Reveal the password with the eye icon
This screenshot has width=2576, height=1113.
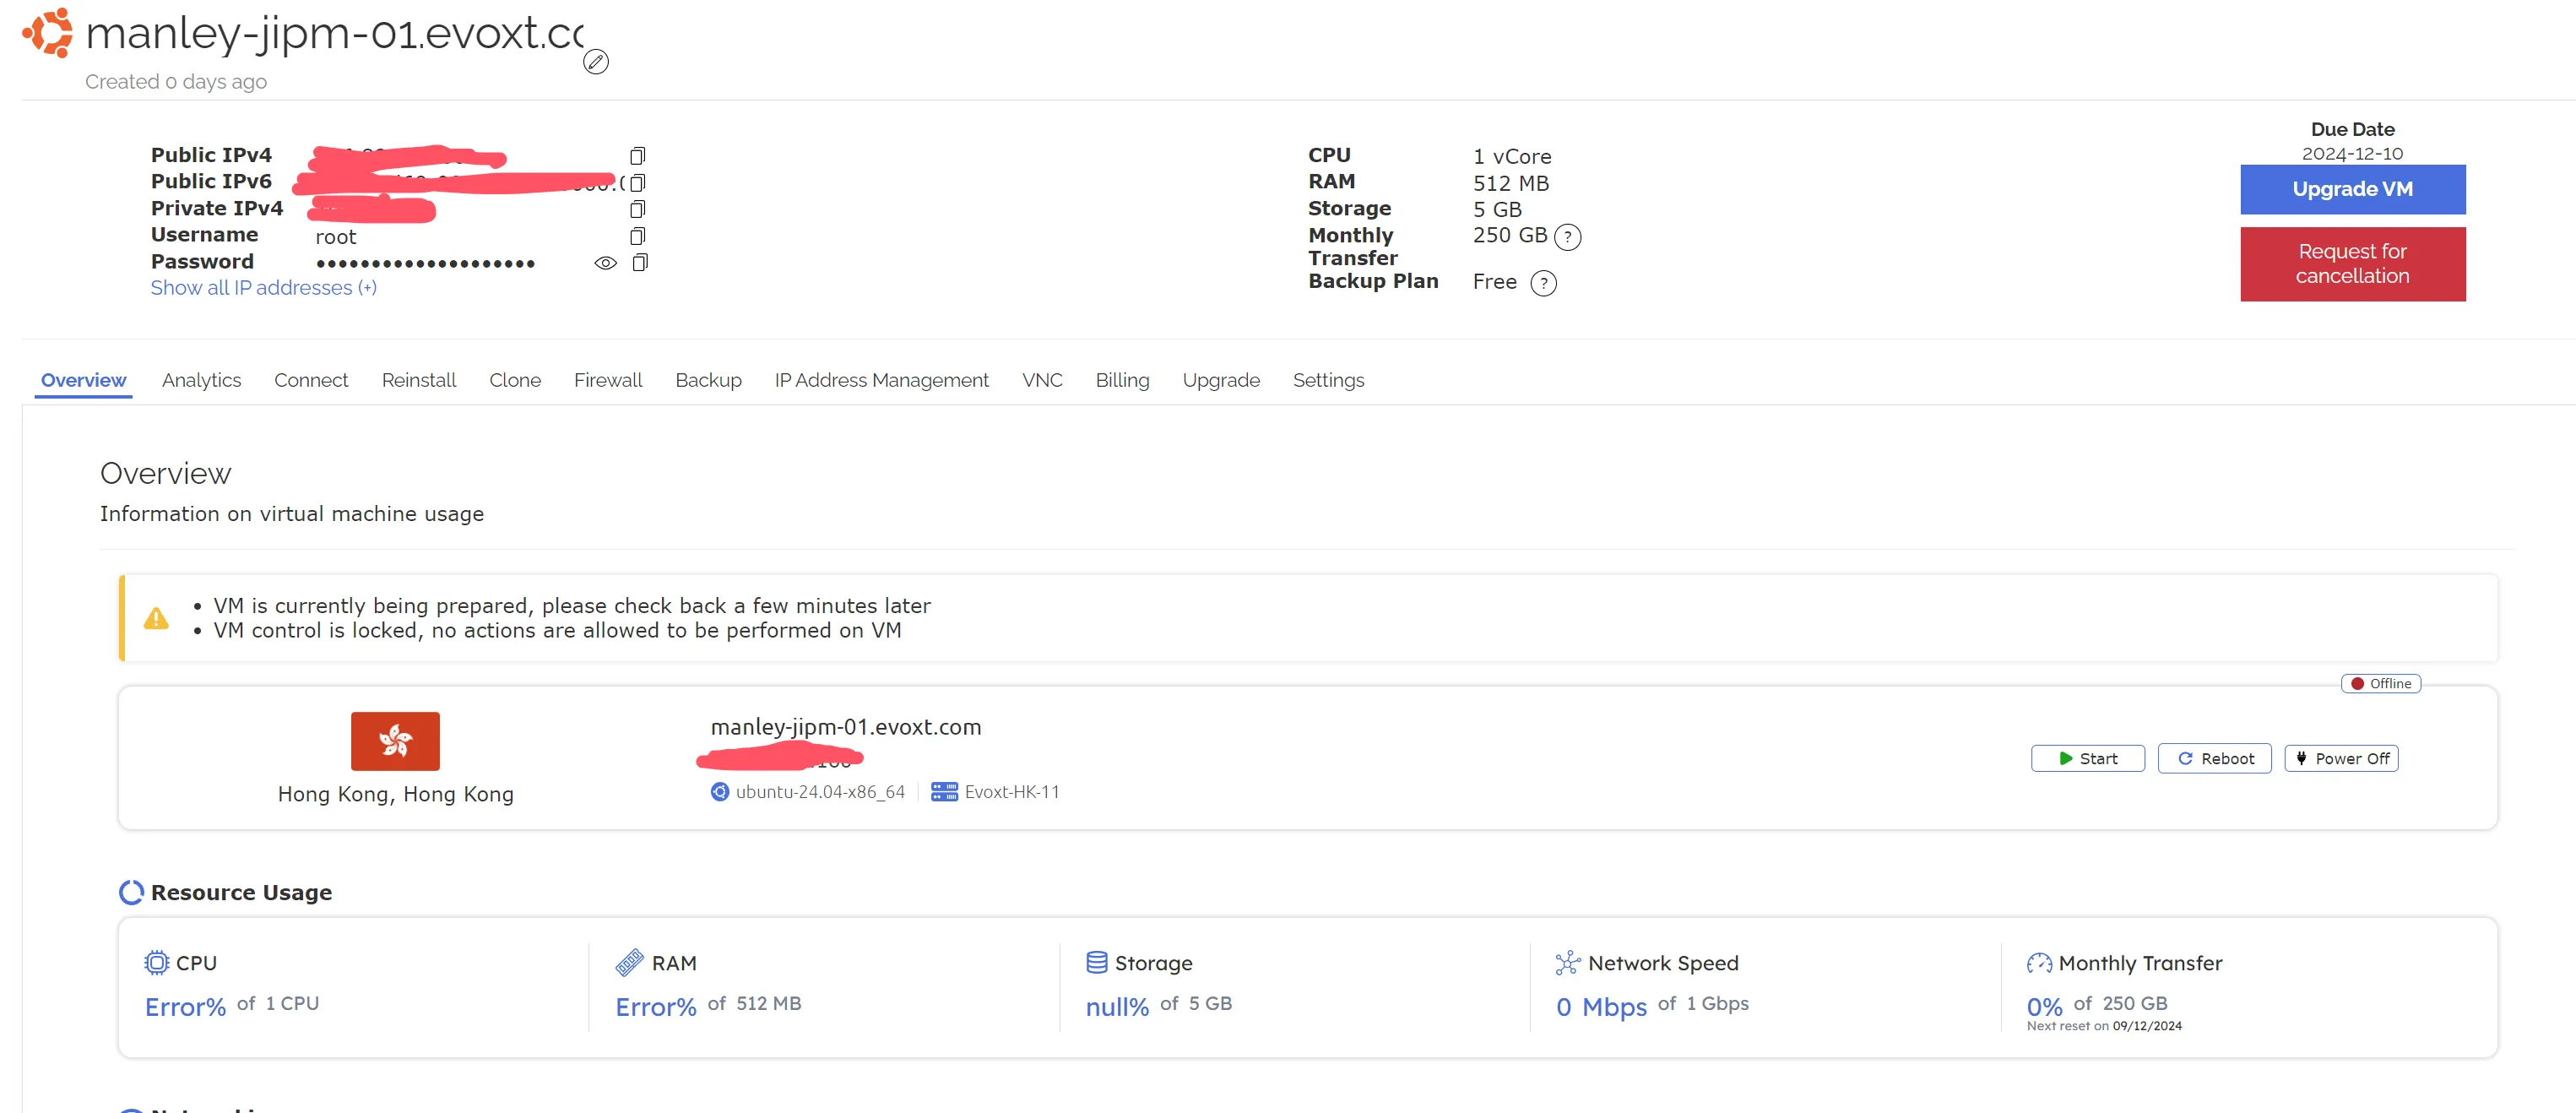click(x=605, y=263)
